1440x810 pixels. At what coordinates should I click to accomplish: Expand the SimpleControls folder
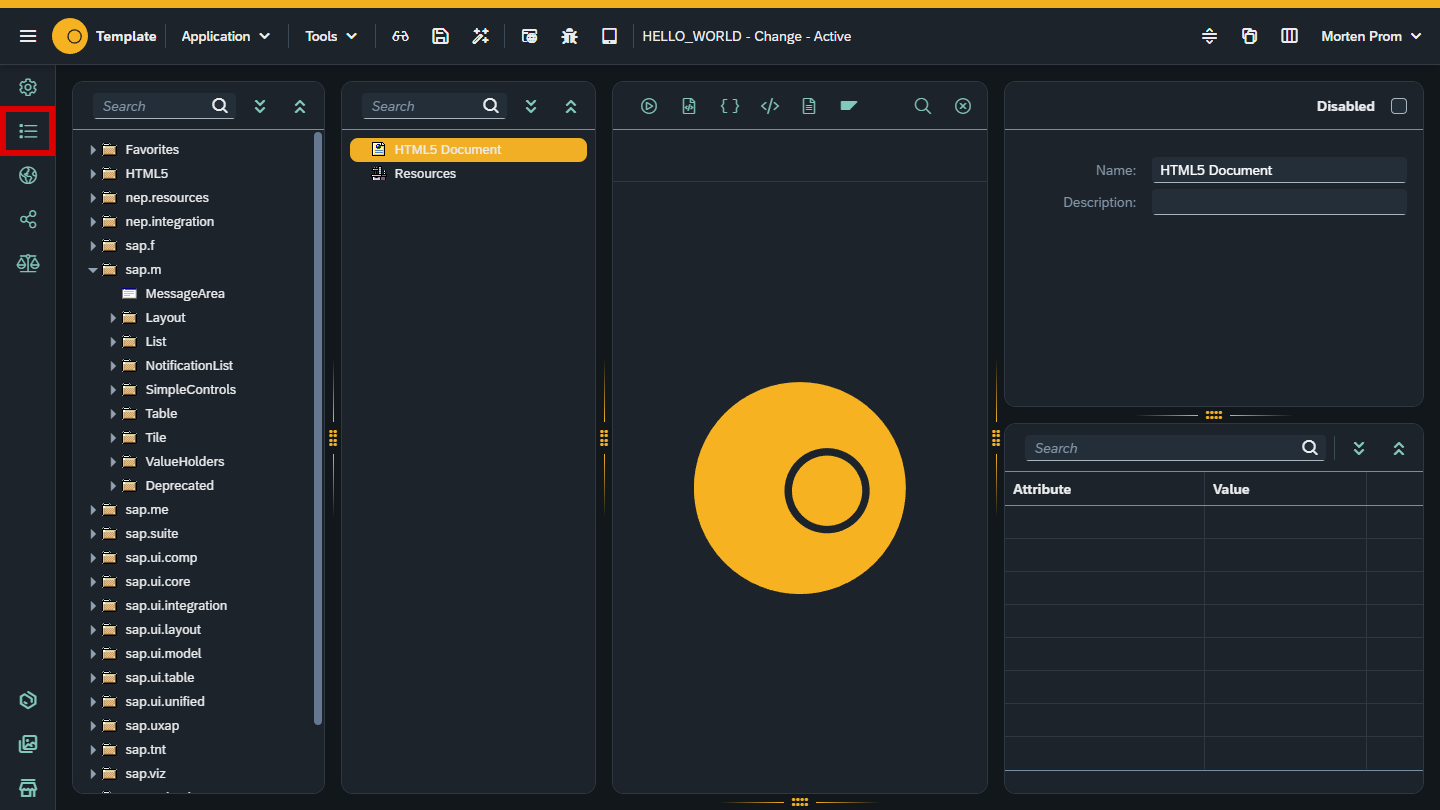113,390
